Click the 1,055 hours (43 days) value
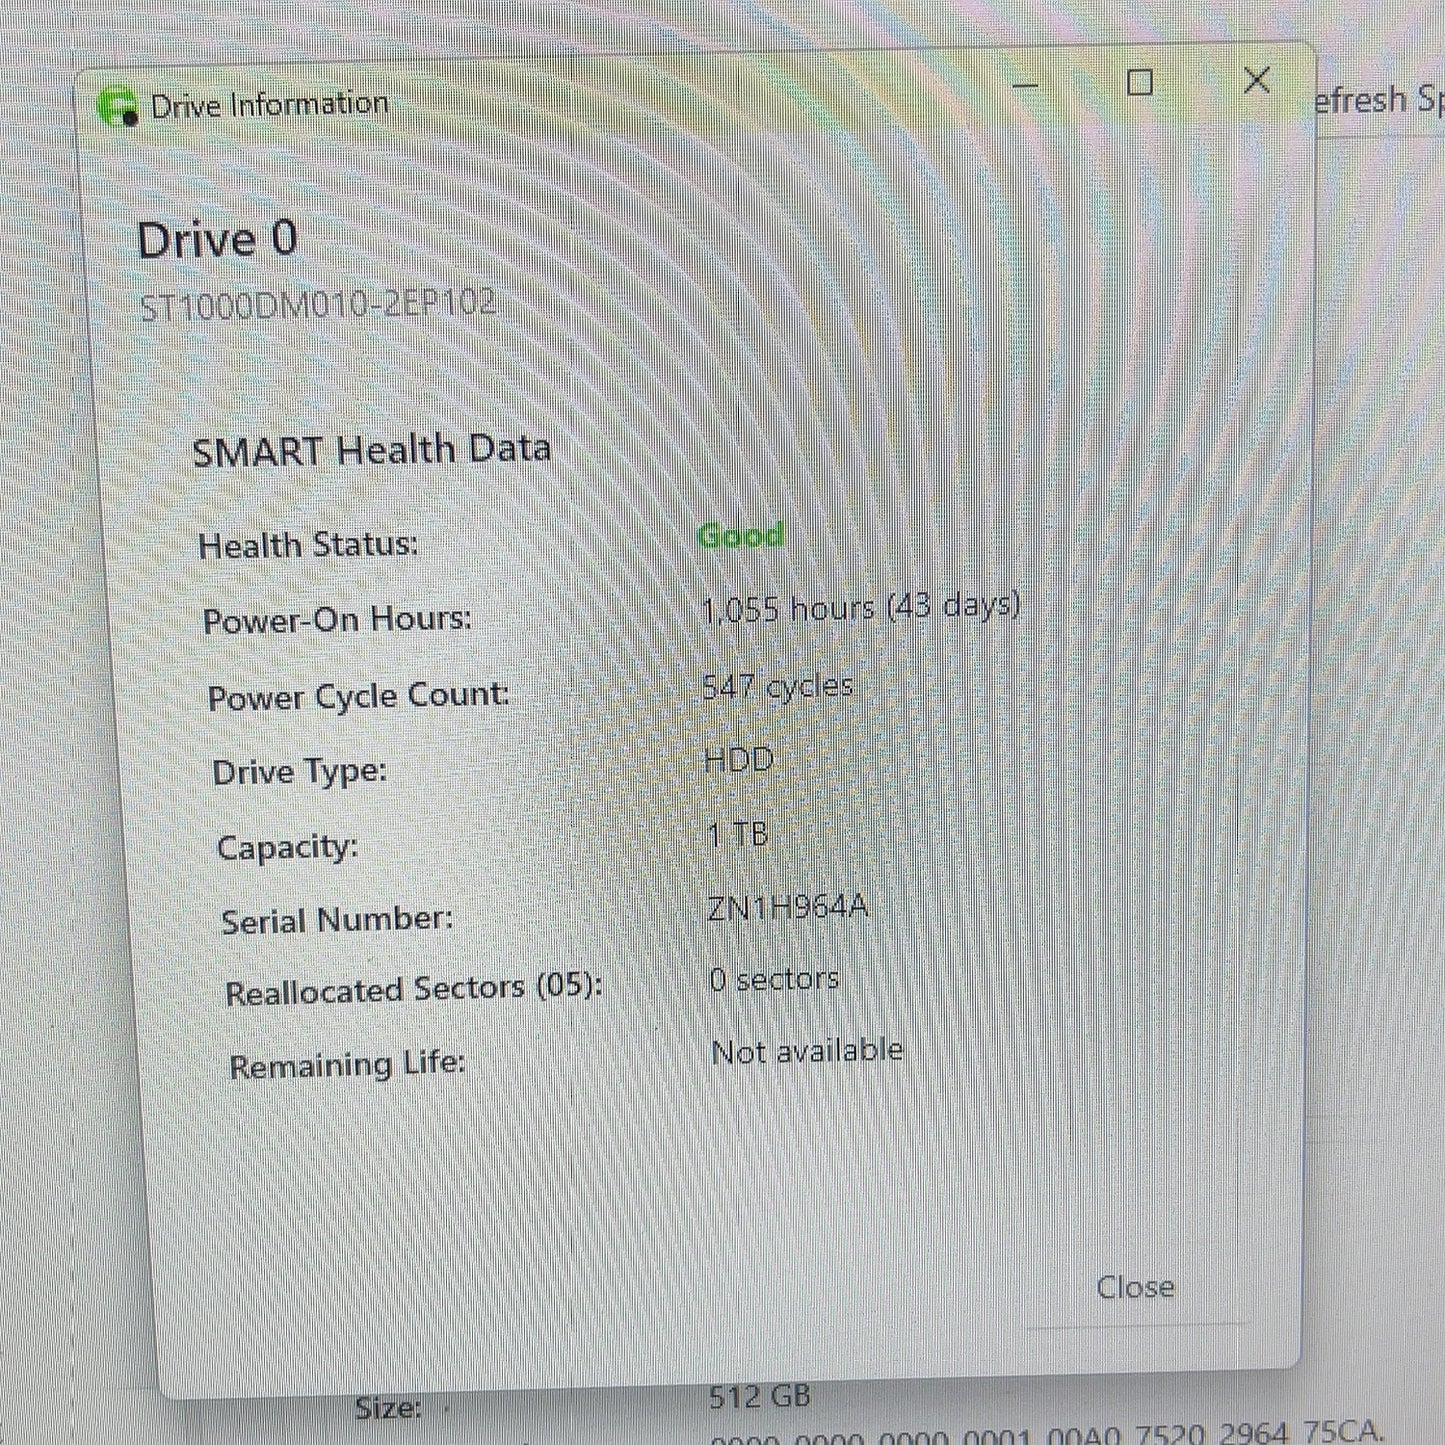The height and width of the screenshot is (1445, 1445). (860, 607)
